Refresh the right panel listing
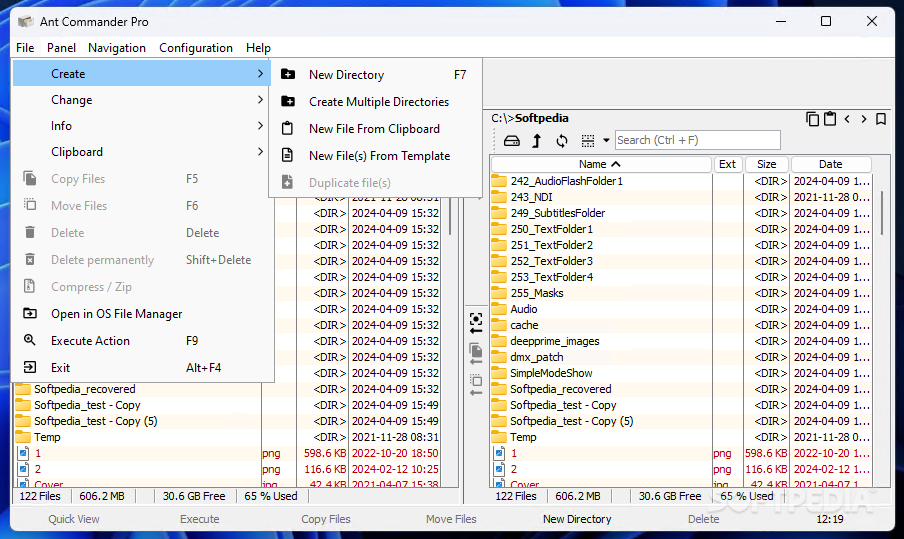904x539 pixels. (562, 141)
